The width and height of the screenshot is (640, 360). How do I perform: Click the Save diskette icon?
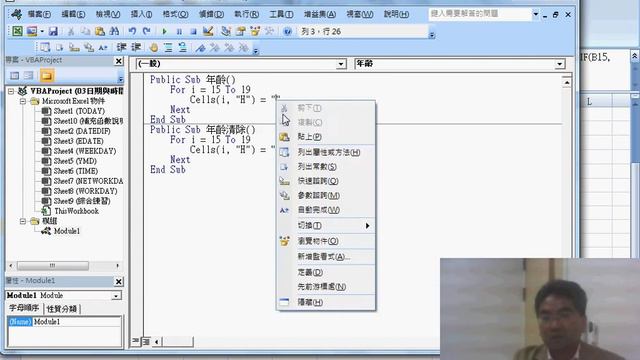tap(53, 31)
